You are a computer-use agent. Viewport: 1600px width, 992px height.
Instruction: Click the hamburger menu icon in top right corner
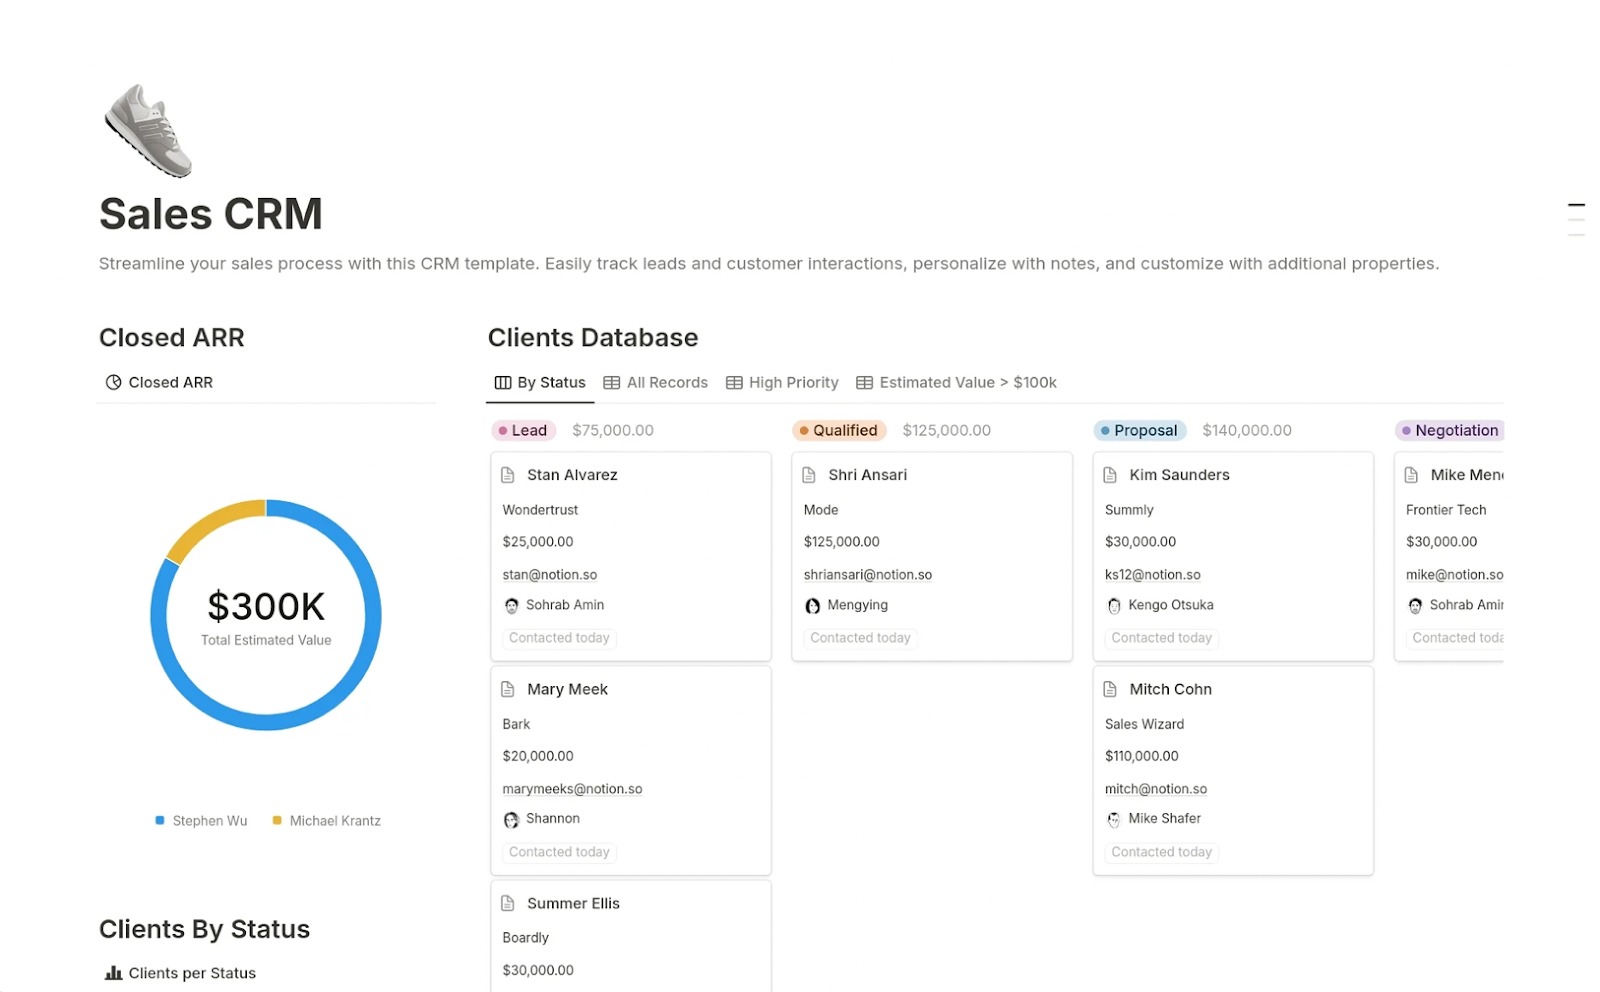[x=1577, y=218]
